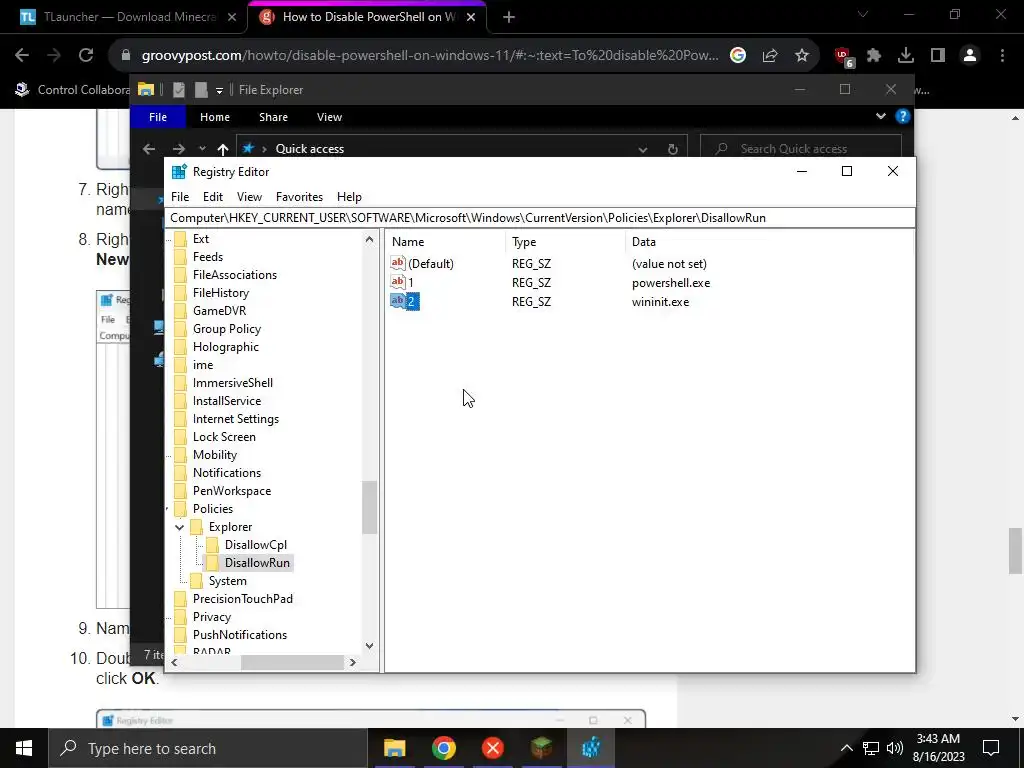
Task: Select the System key under Policies
Action: 227,581
